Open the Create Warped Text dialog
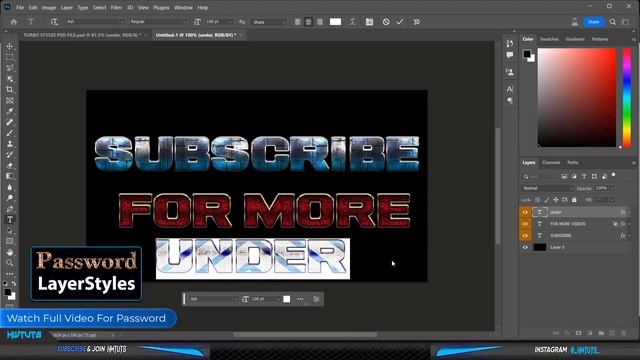This screenshot has width=640, height=360. (352, 22)
